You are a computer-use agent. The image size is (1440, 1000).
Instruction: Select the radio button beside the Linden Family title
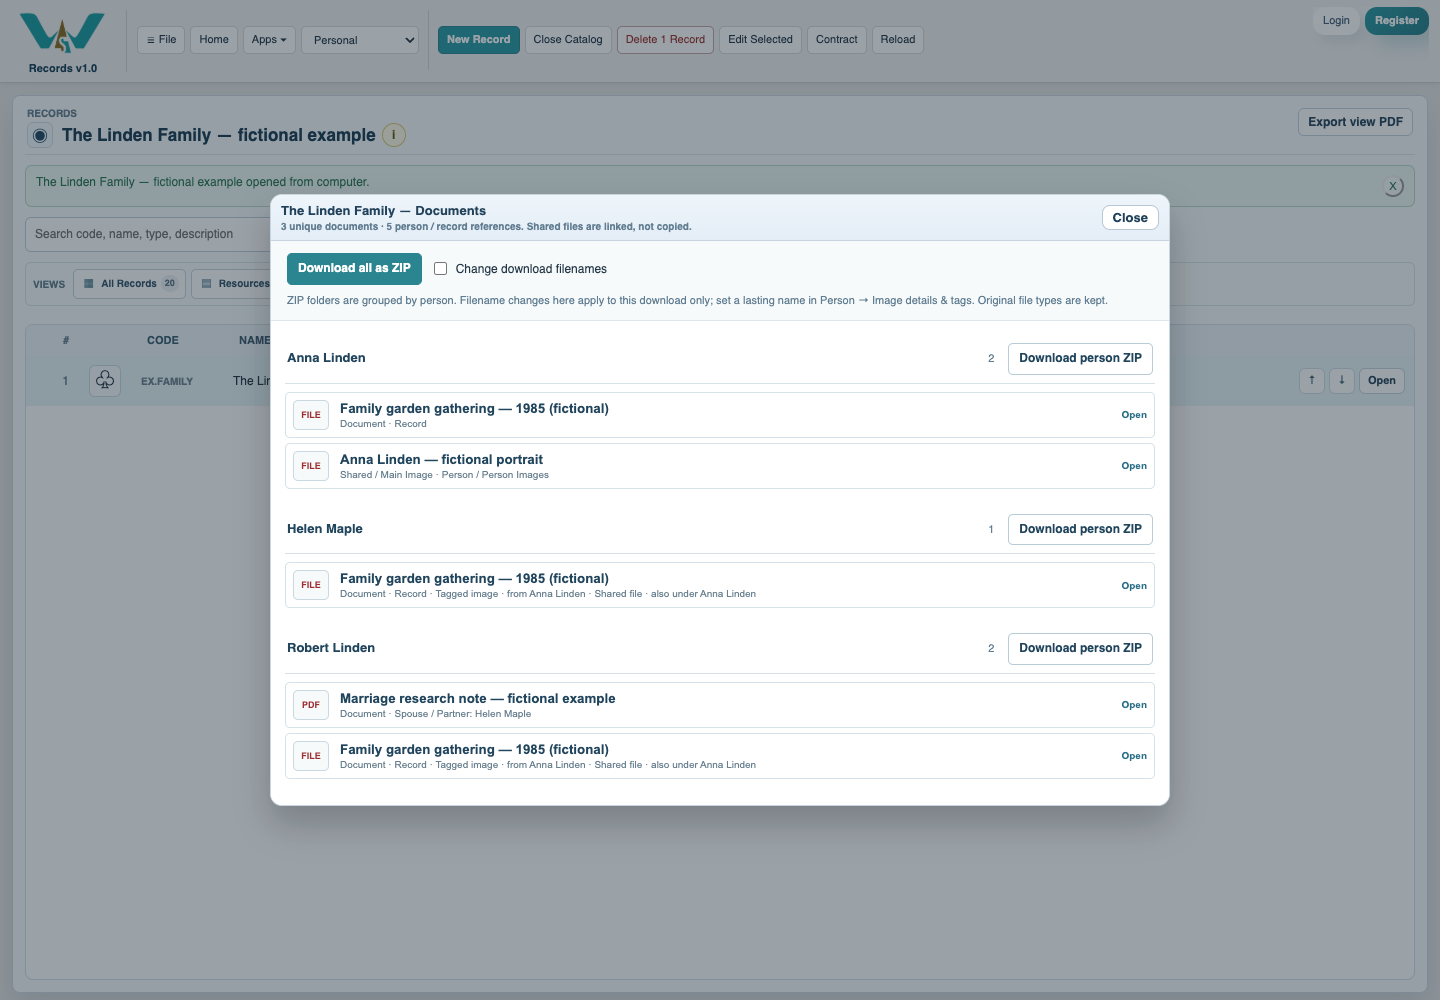pyautogui.click(x=40, y=136)
